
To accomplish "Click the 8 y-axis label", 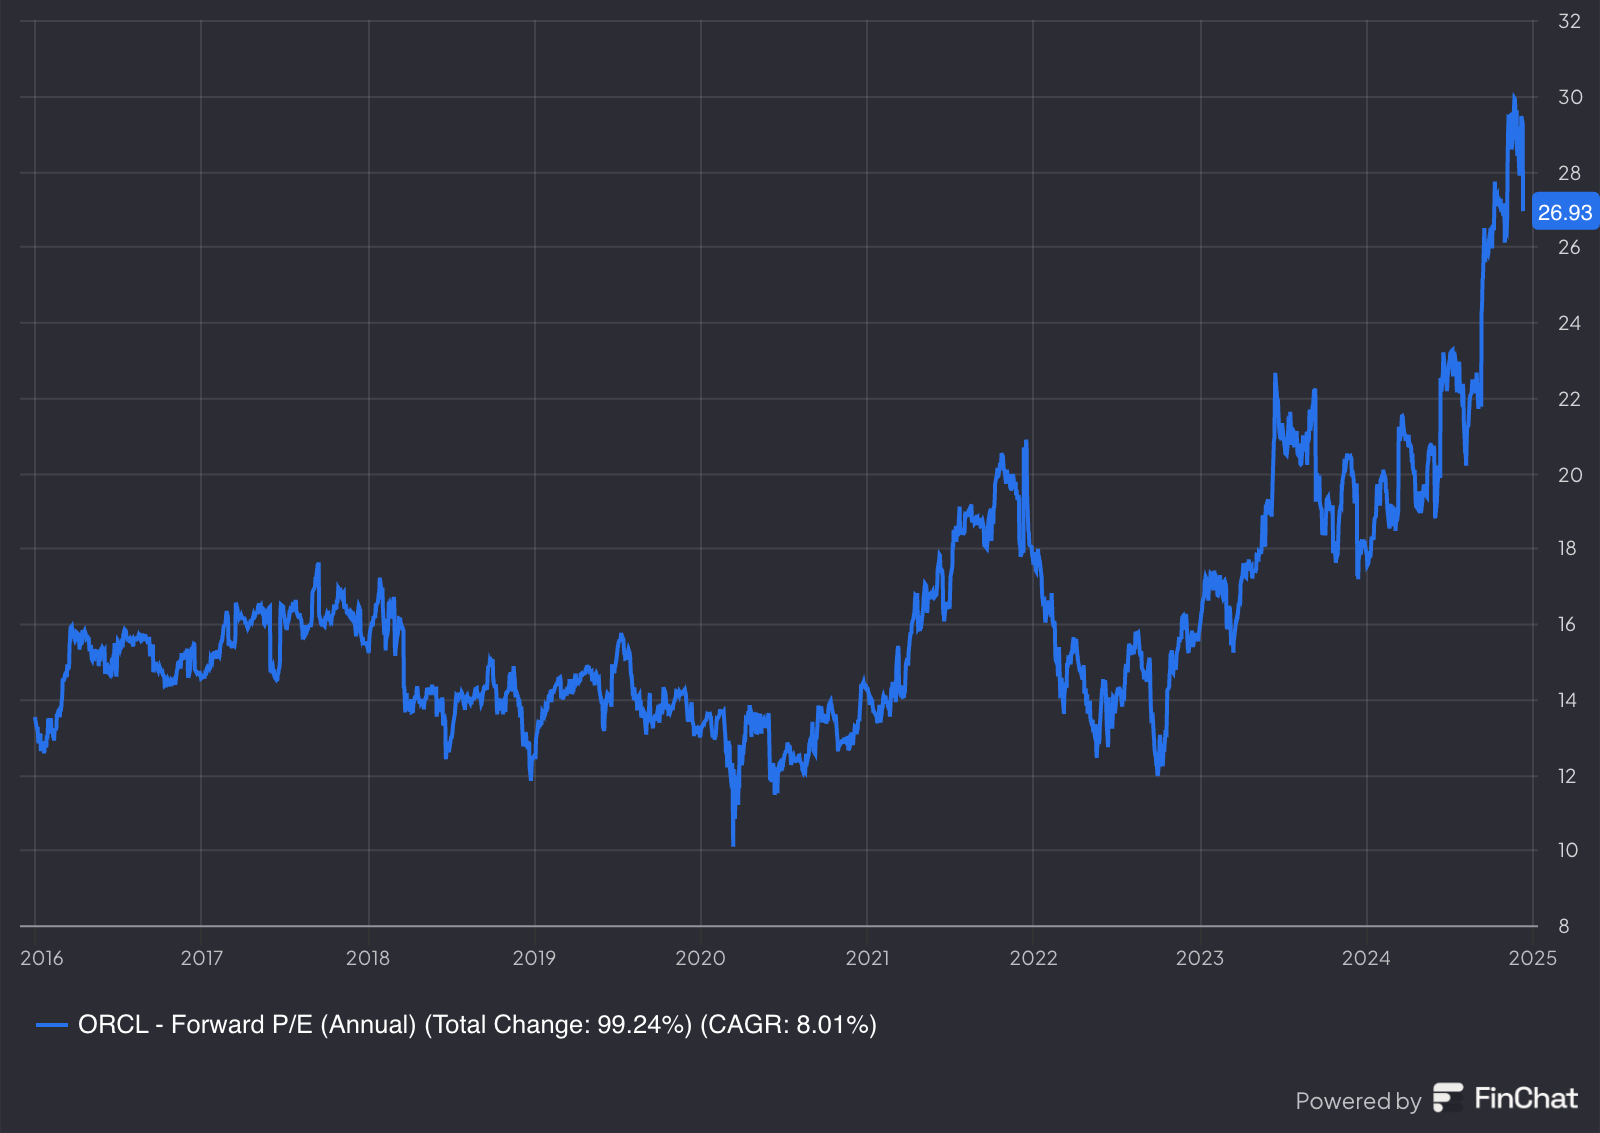I will [x=1564, y=926].
